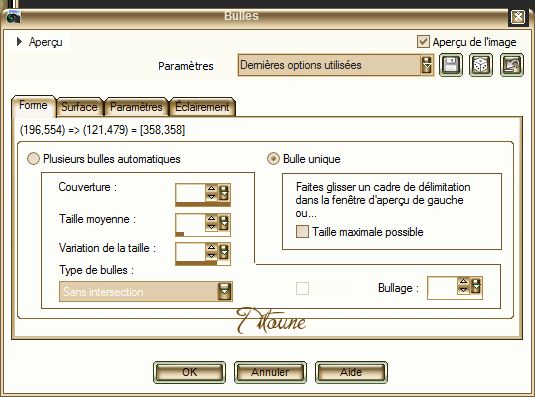Click the Taille moyenne value field

click(190, 222)
